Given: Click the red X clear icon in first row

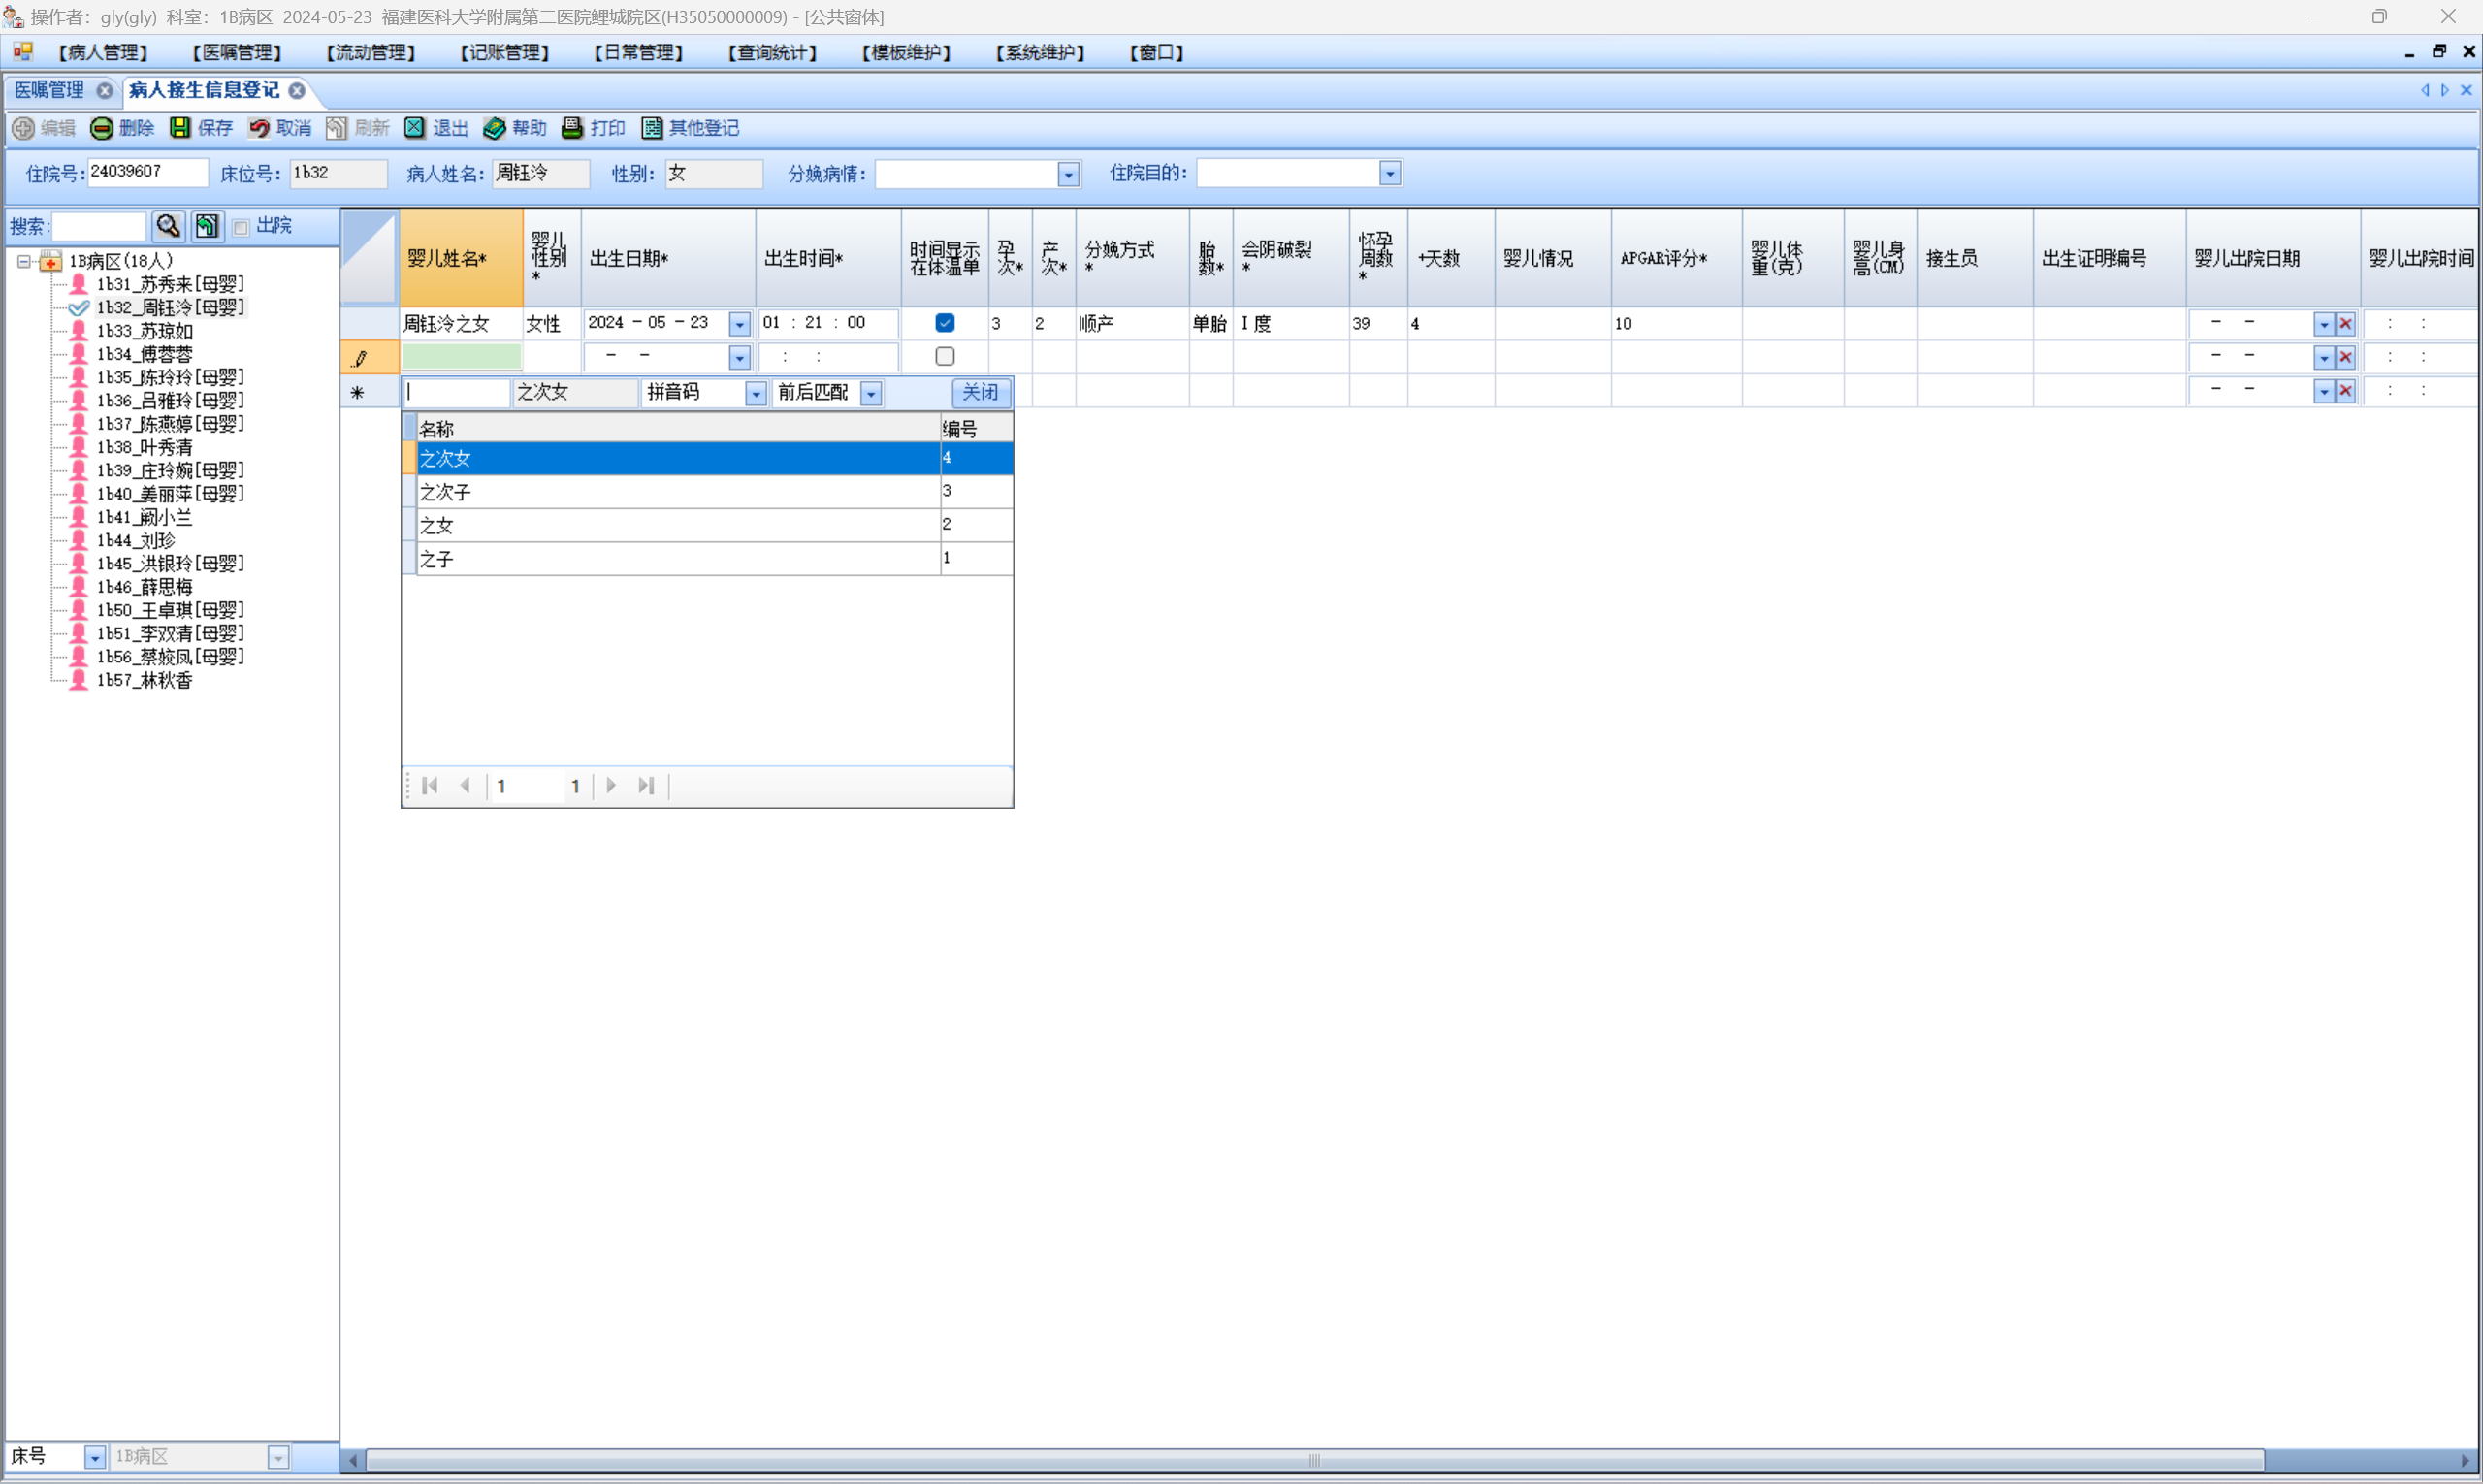Looking at the screenshot, I should point(2345,324).
